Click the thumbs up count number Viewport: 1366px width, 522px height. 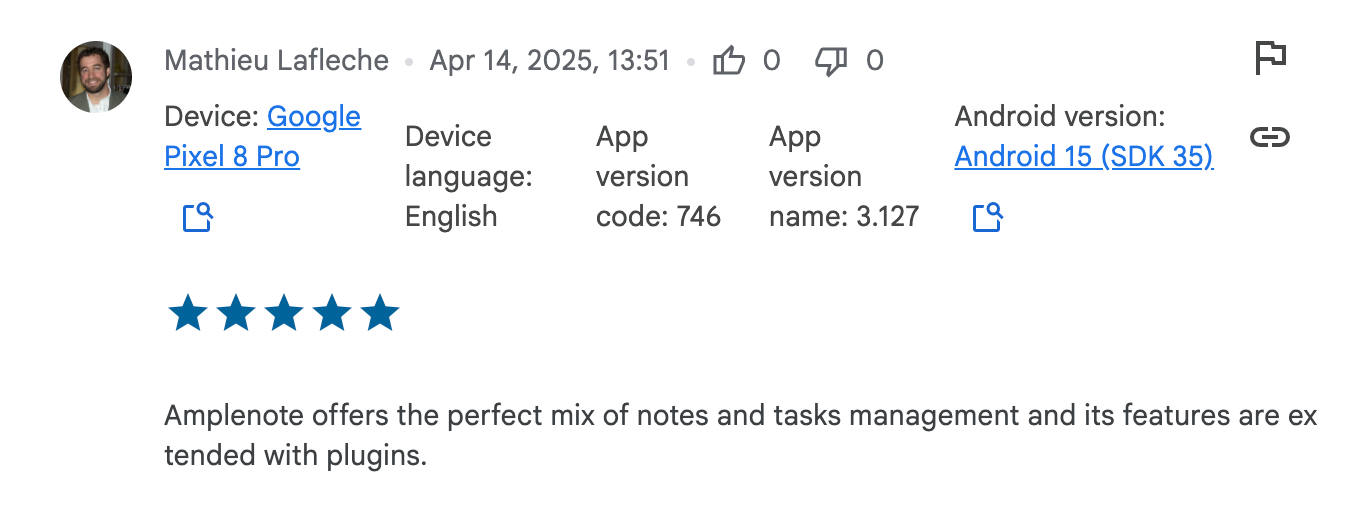point(771,61)
